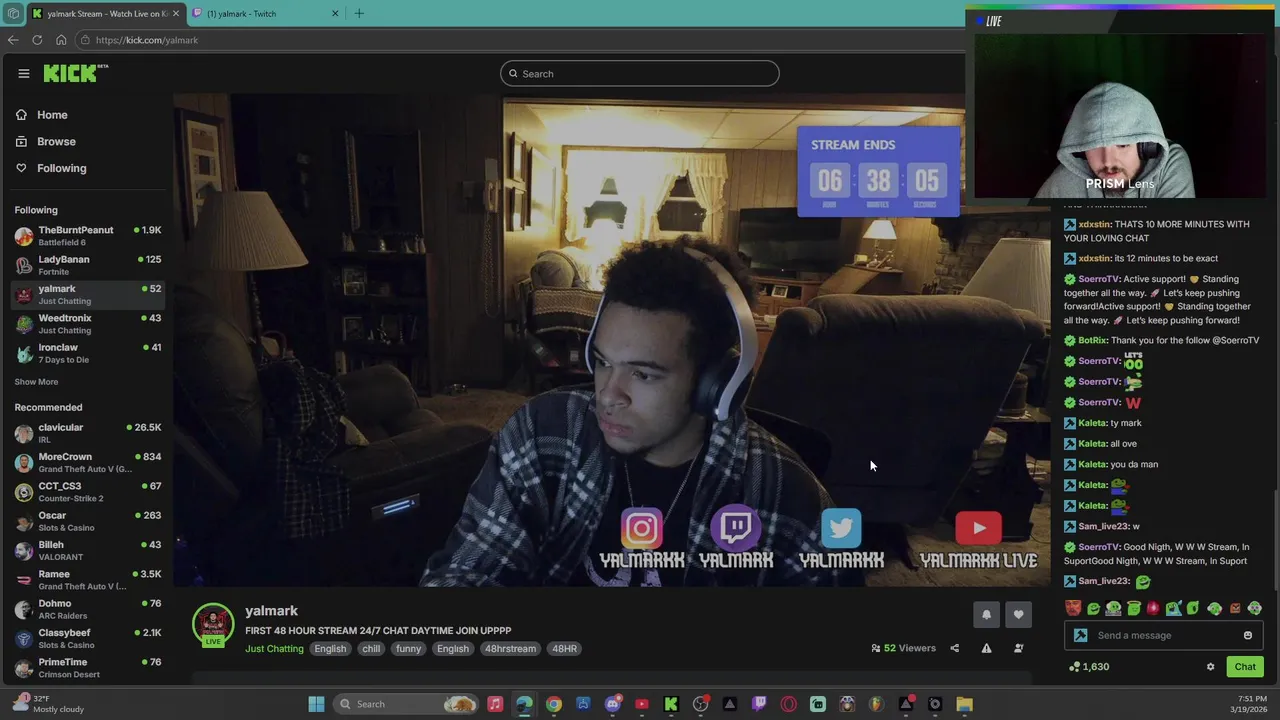Screen dimensions: 1280x720
Task: Click the 48hrstream tag
Action: (x=510, y=649)
